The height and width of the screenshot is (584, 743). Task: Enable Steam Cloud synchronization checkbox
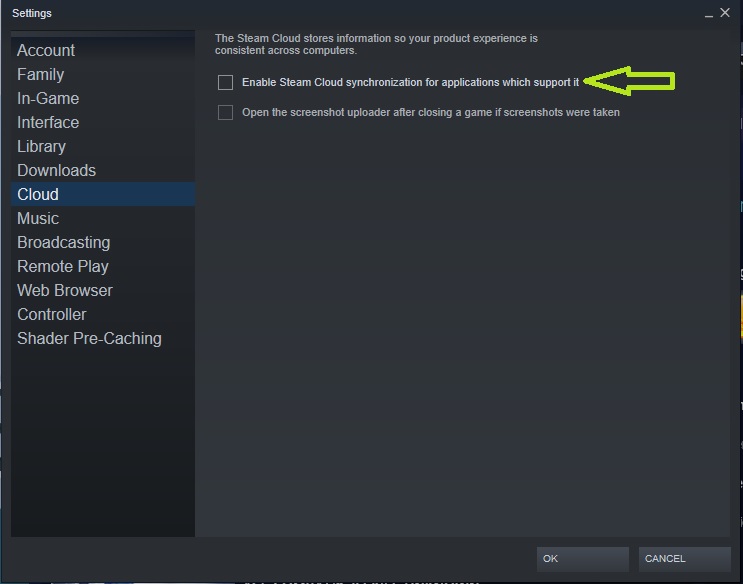click(225, 82)
